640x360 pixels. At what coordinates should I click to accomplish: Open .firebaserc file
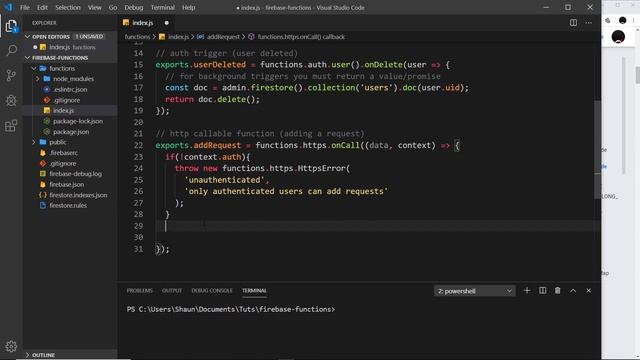[70, 153]
